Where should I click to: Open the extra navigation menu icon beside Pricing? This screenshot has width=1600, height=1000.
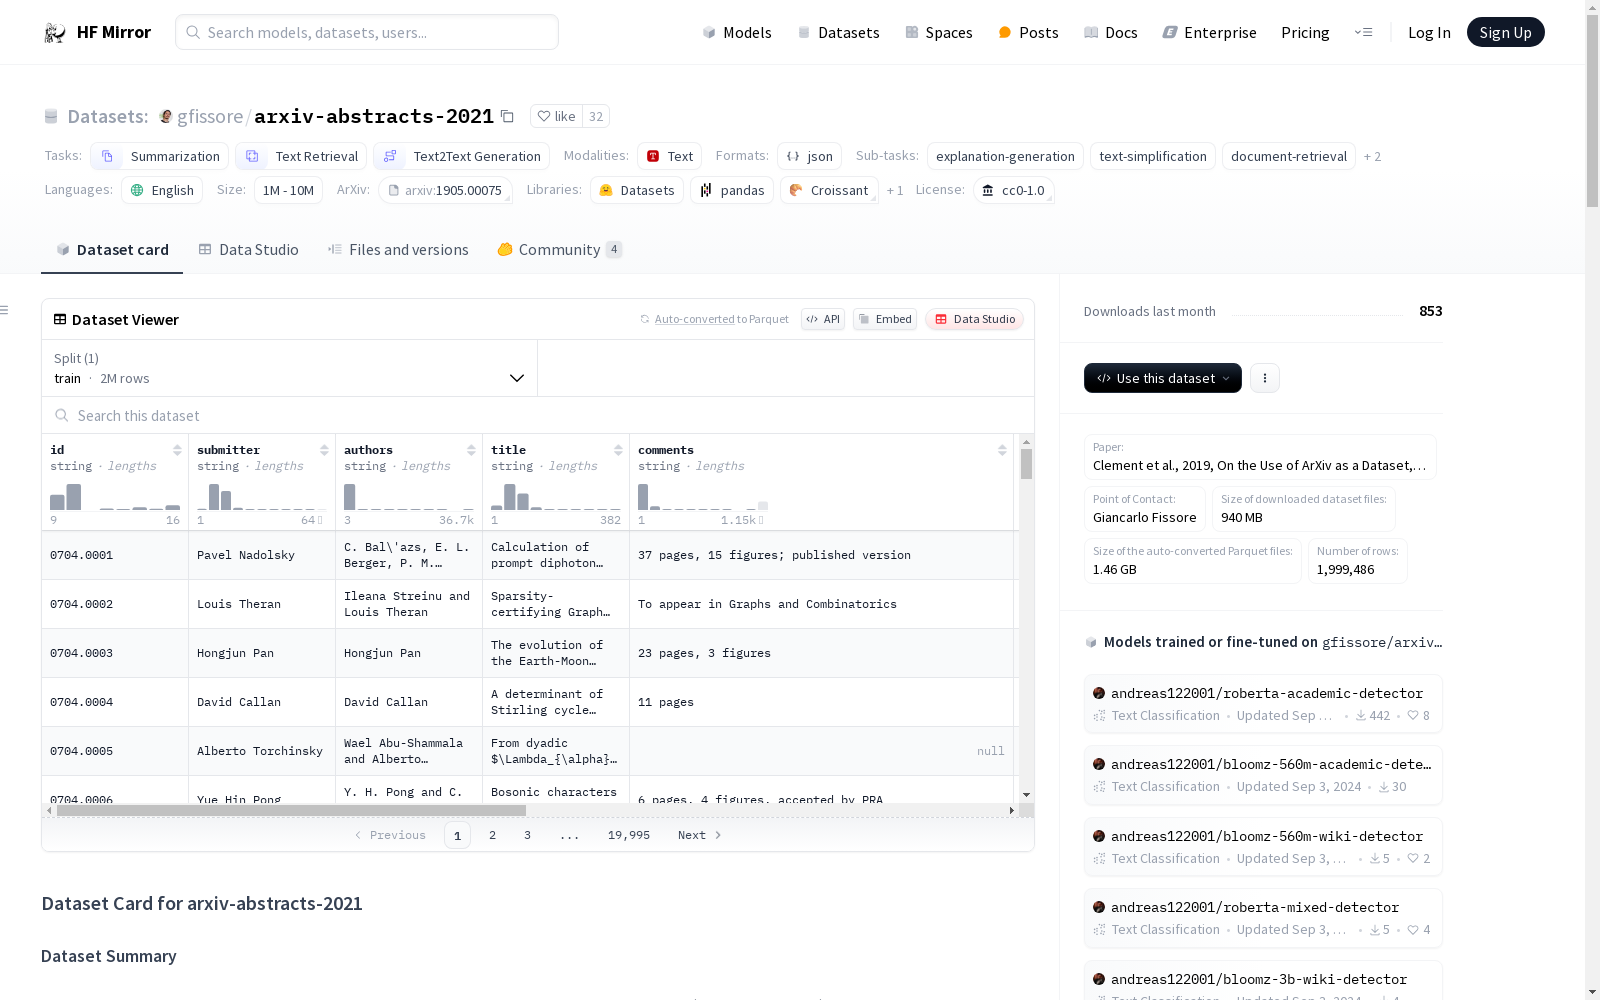pyautogui.click(x=1363, y=32)
